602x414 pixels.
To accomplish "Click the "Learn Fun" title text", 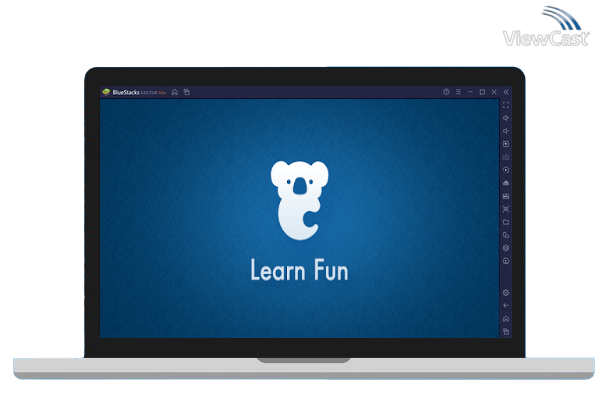I will coord(299,270).
